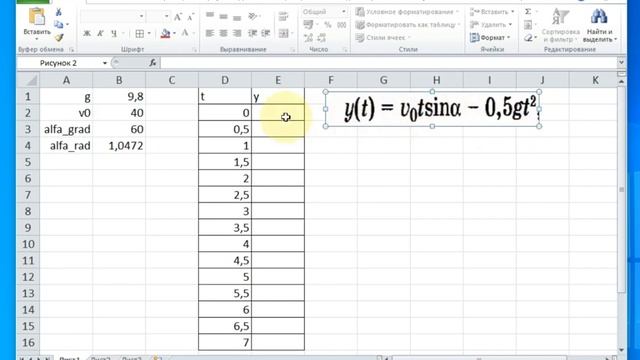
Task: Apply the percent style % button
Action: (328, 25)
